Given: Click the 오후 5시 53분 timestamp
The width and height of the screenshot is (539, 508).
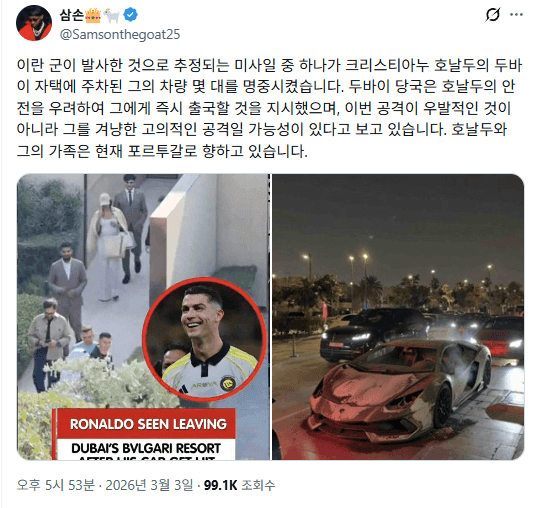Looking at the screenshot, I should point(56,485).
